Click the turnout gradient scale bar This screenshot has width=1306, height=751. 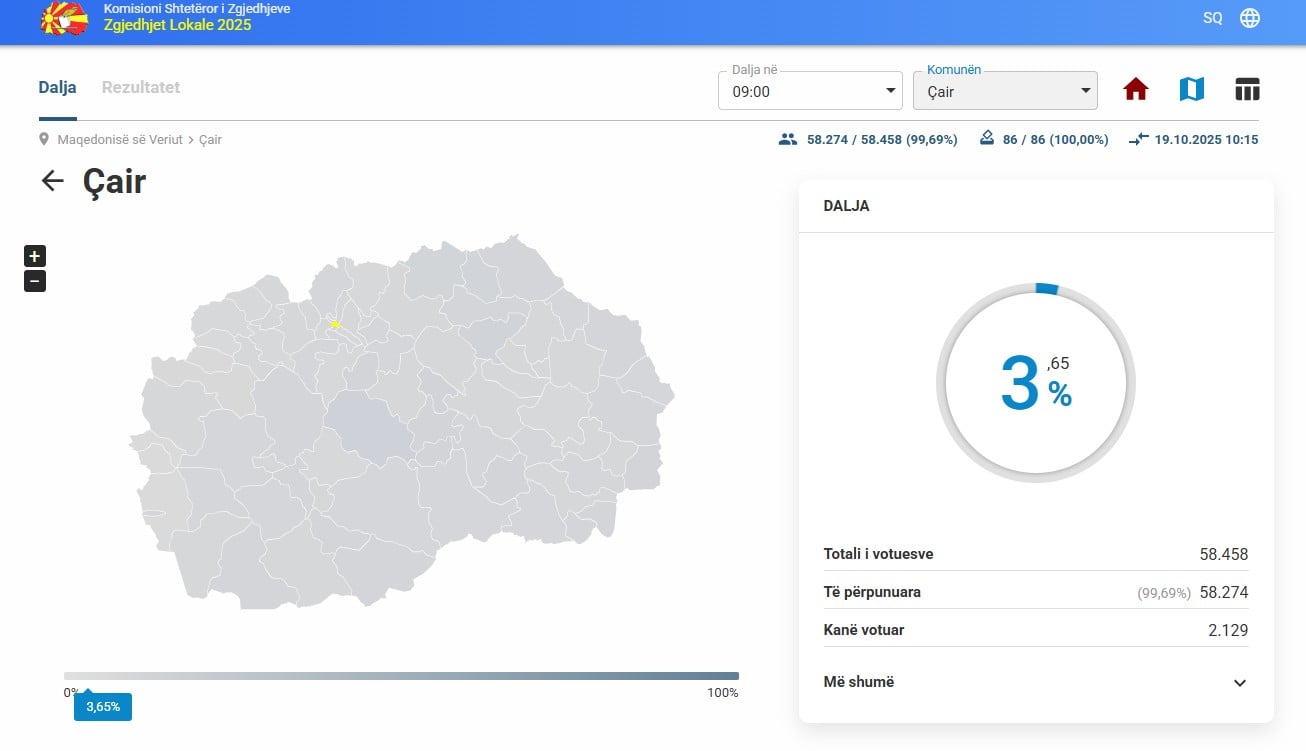pos(401,676)
